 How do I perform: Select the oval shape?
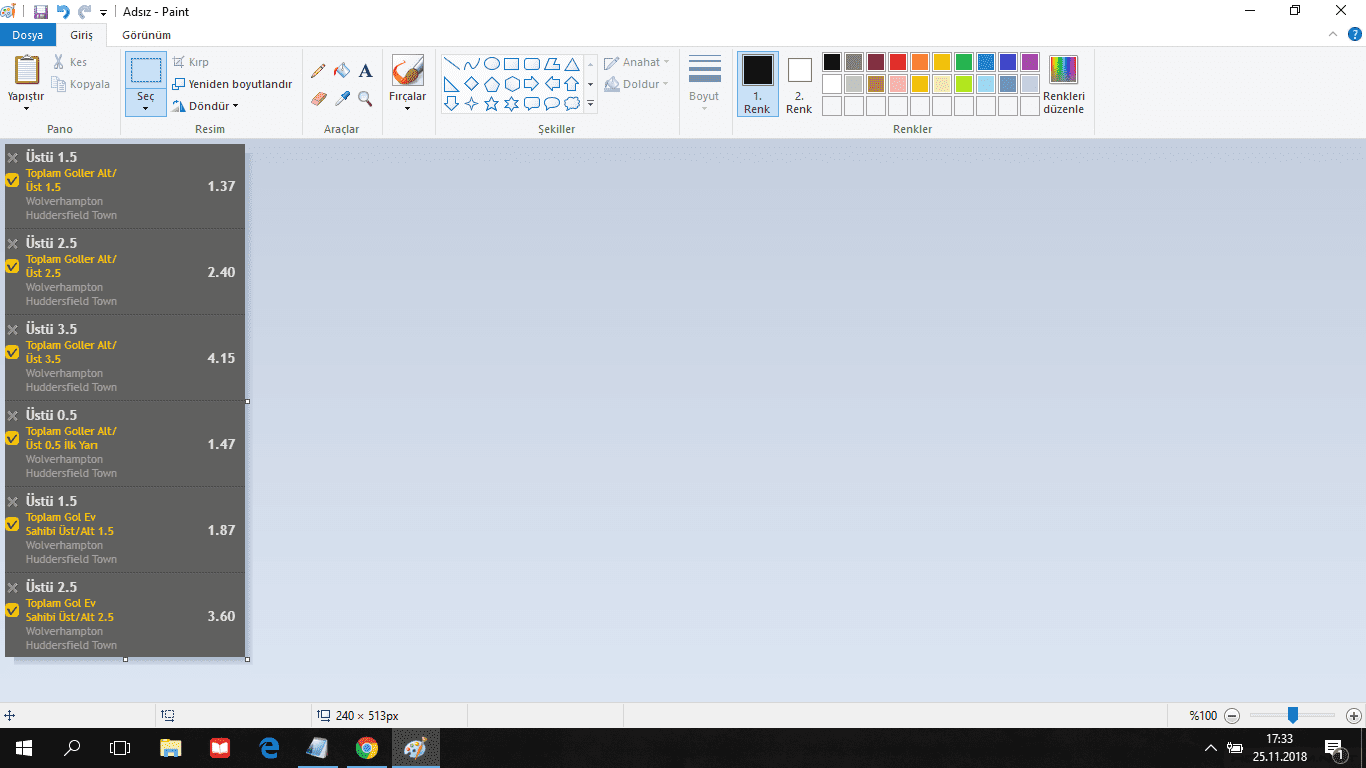[492, 64]
